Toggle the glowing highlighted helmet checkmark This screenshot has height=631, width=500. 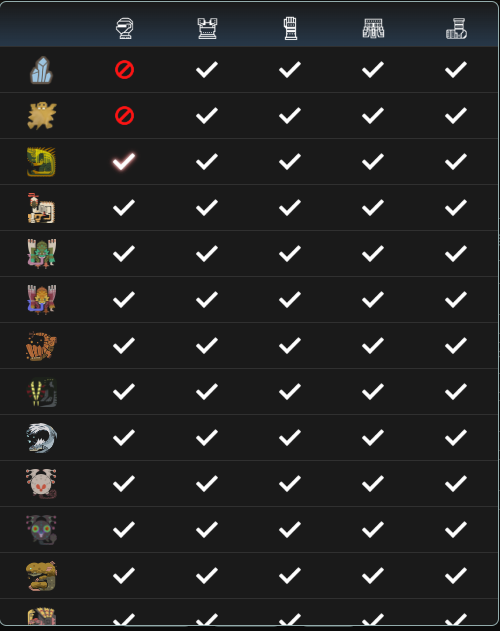click(124, 161)
